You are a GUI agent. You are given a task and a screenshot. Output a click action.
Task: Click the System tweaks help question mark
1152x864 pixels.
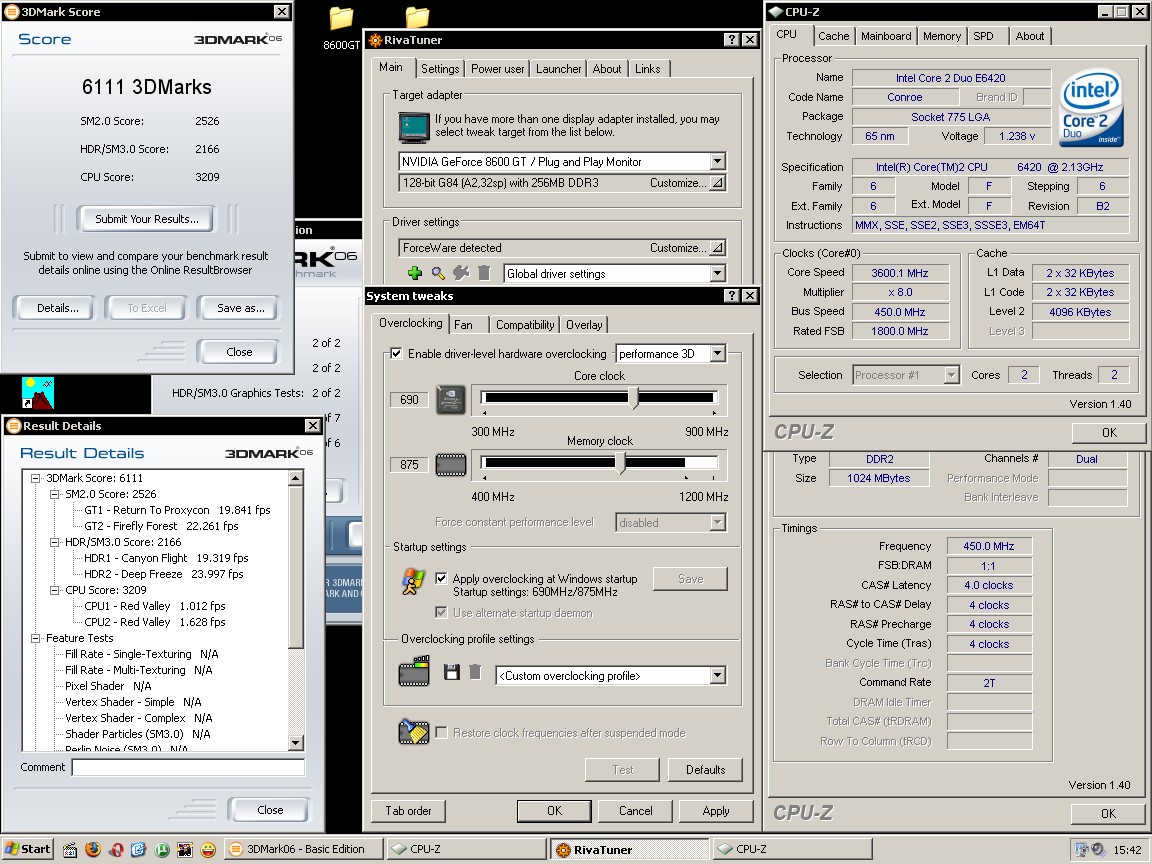731,295
